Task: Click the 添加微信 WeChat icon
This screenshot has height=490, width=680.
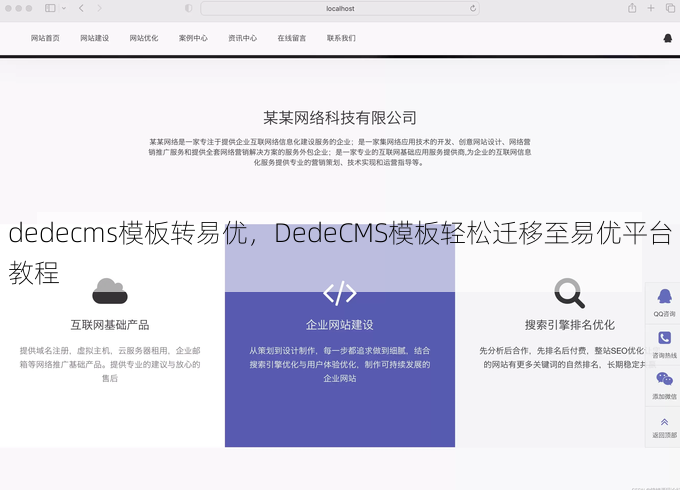Action: pos(664,379)
